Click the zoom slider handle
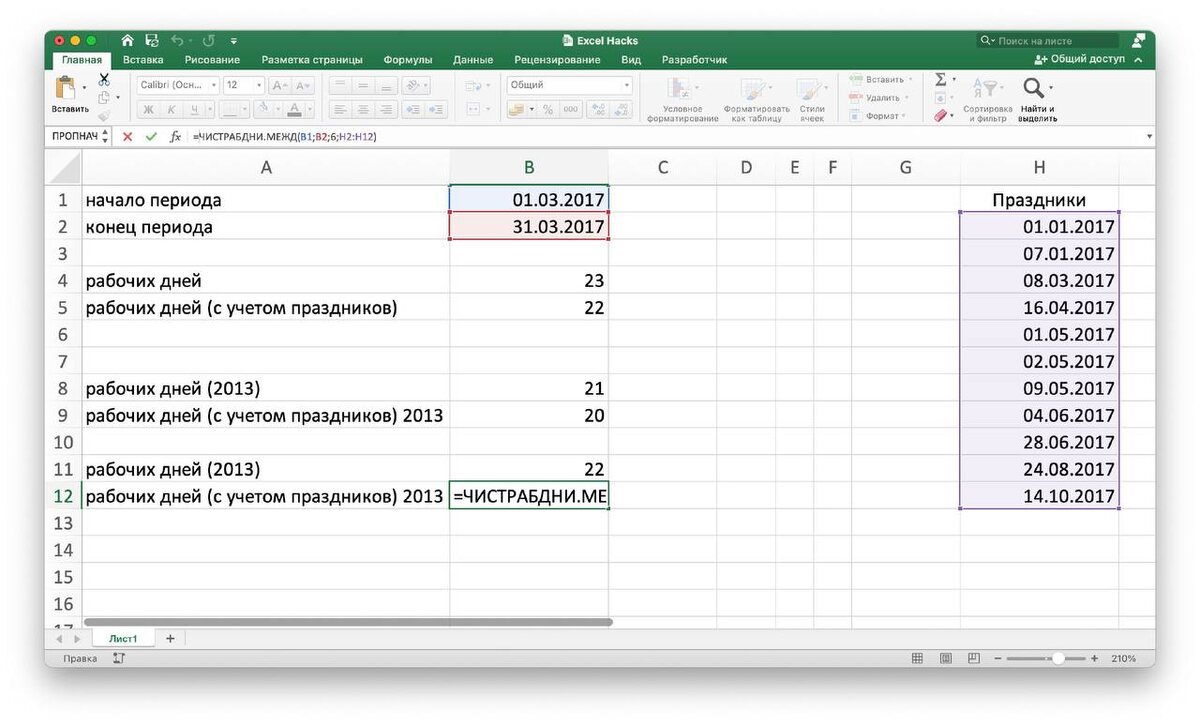1200x726 pixels. point(1057,659)
